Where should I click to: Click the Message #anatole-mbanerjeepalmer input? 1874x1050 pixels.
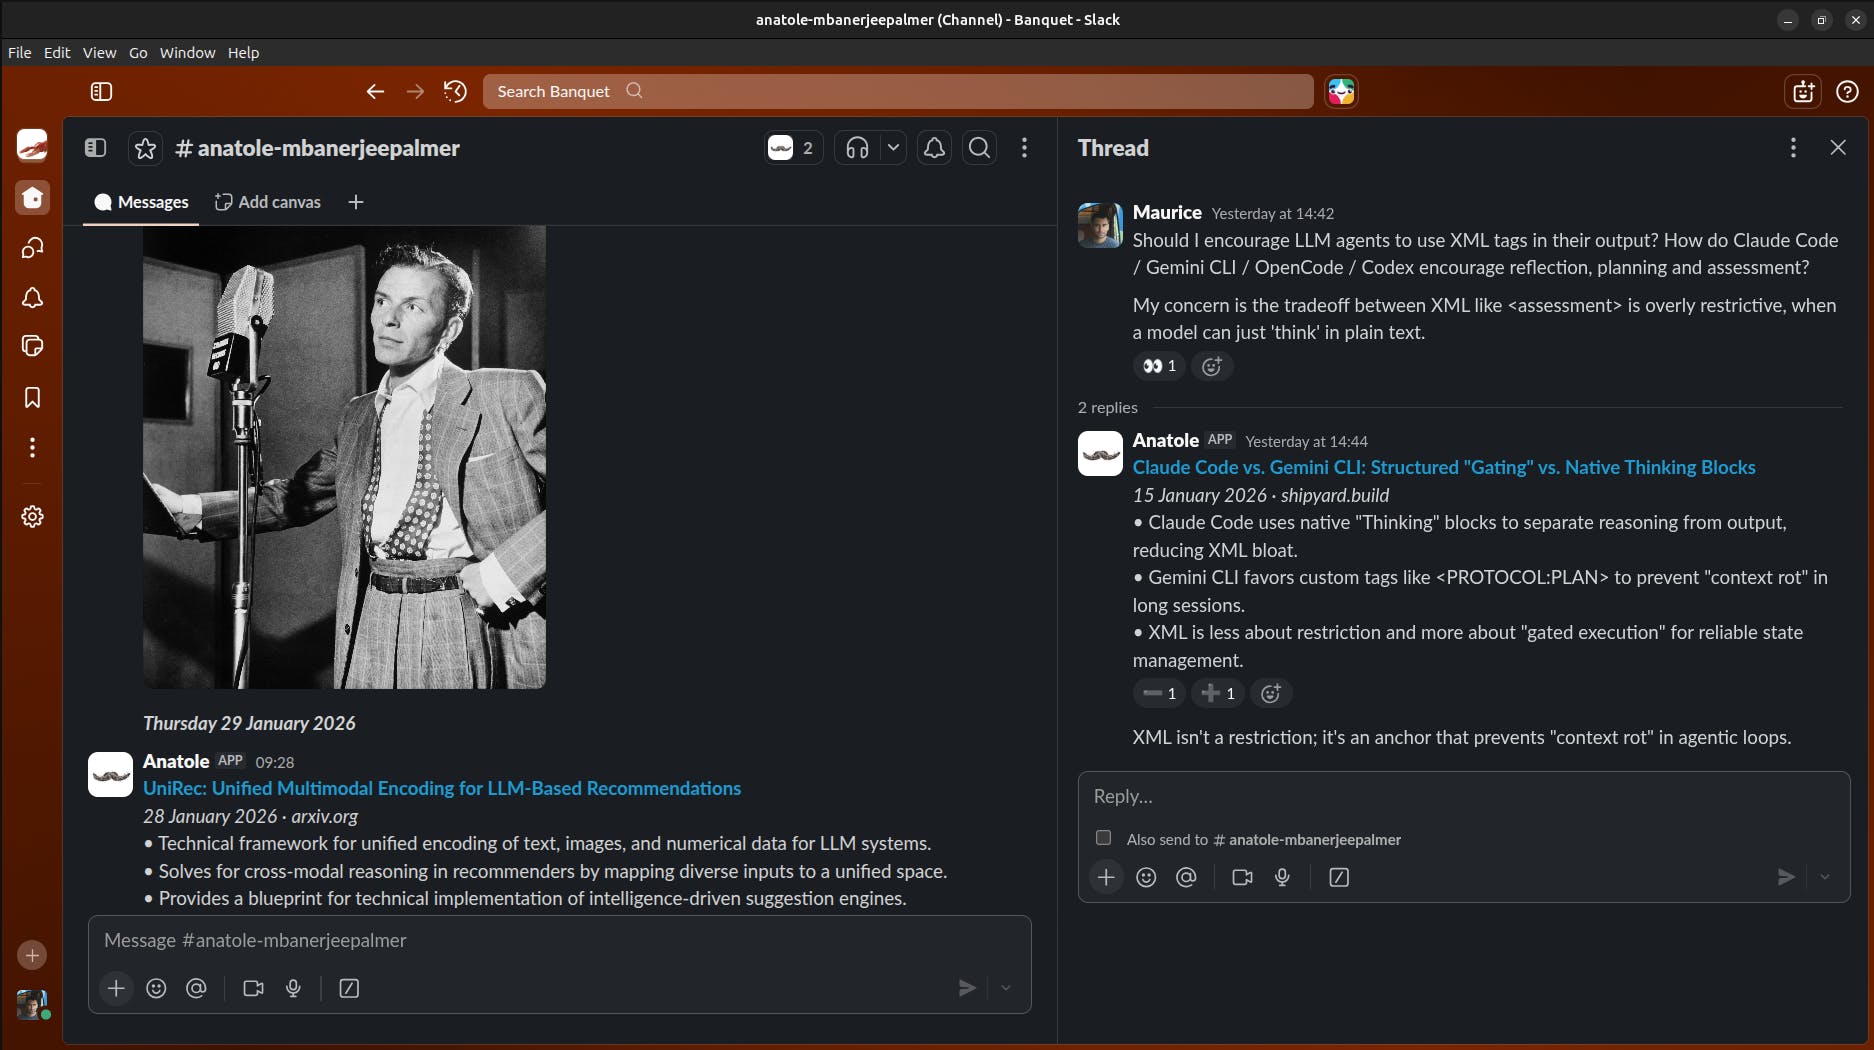tap(559, 940)
